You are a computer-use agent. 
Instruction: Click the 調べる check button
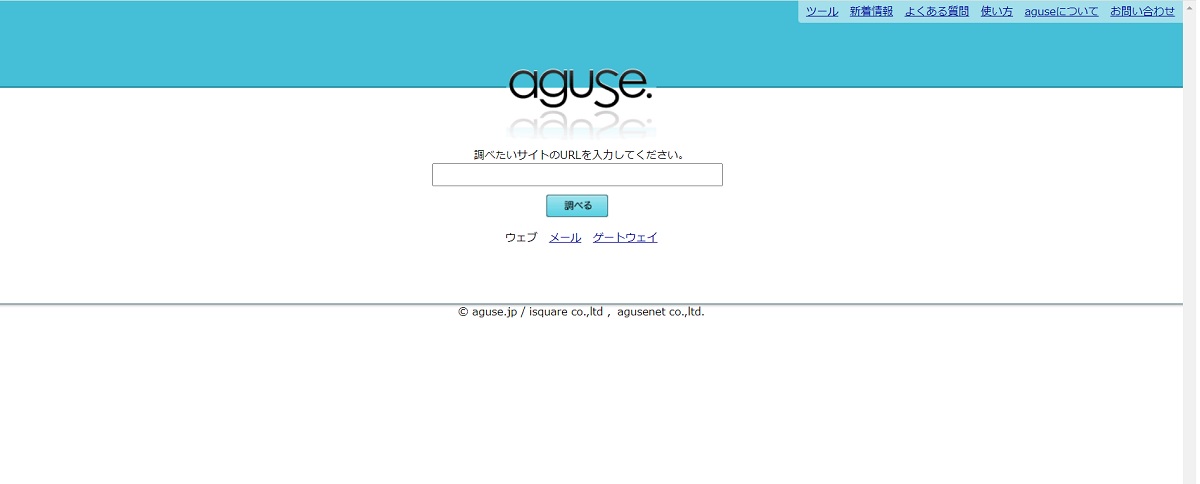pos(577,206)
